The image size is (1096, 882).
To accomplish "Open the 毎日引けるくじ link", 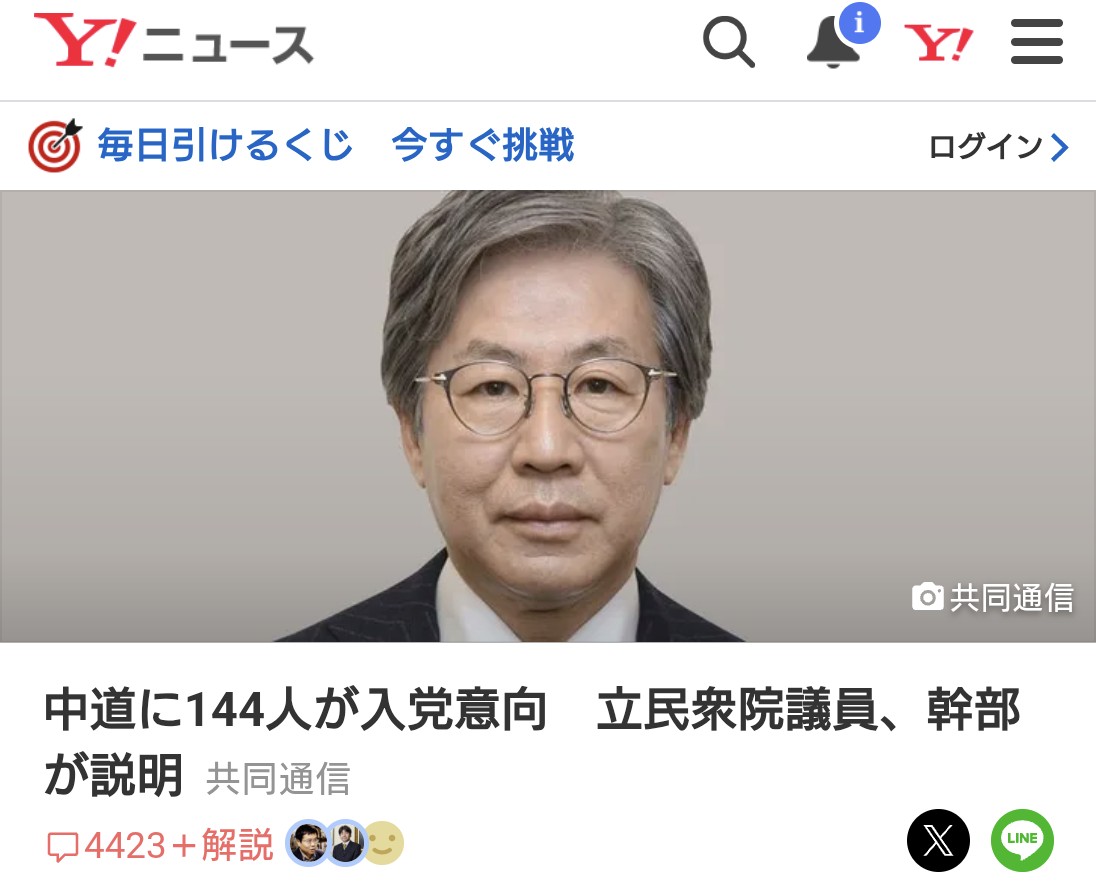I will 224,145.
